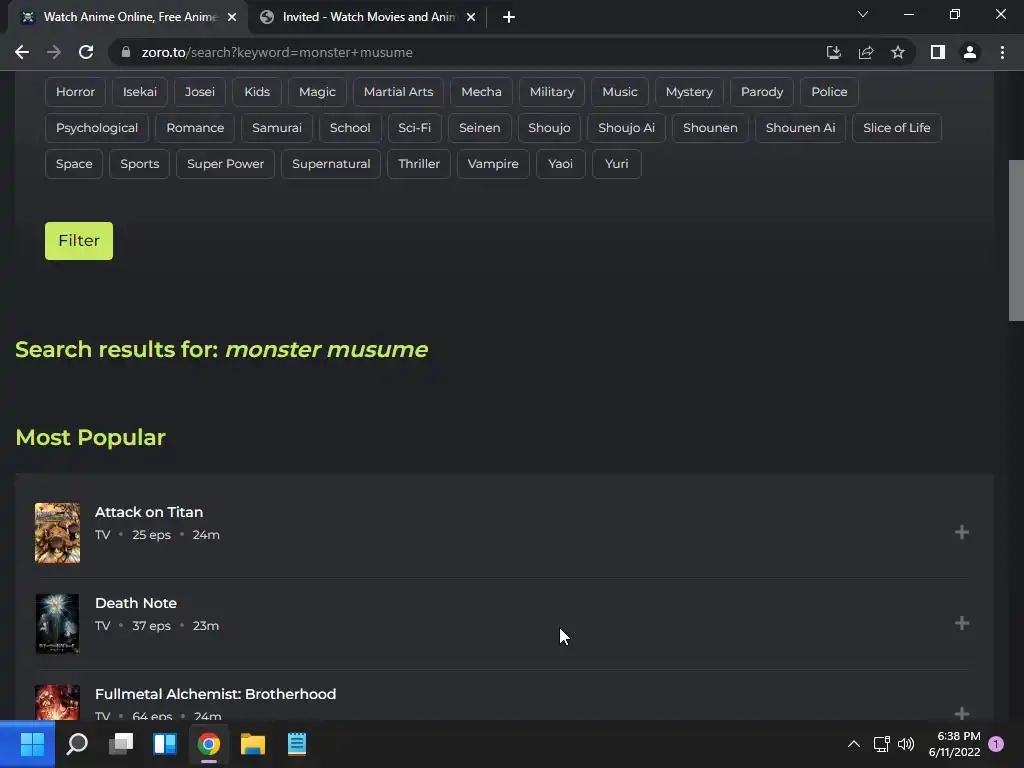Toggle the Josei genre tag
This screenshot has height=768, width=1024.
click(200, 92)
